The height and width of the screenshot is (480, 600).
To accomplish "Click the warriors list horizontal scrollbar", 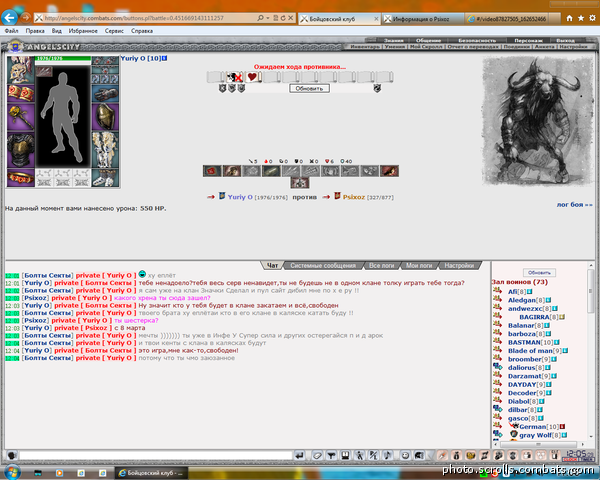I will pyautogui.click(x=539, y=444).
